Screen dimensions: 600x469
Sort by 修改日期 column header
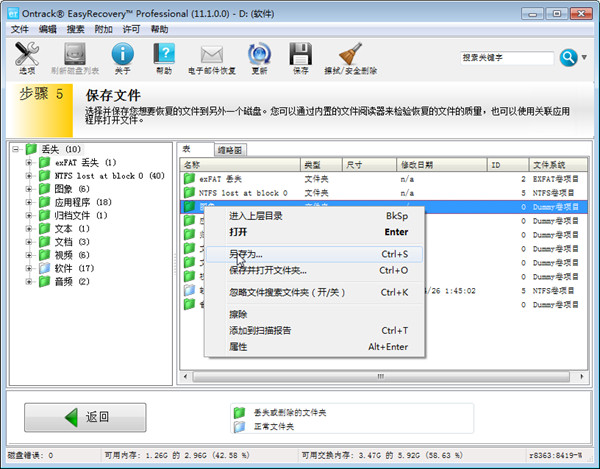(x=442, y=165)
